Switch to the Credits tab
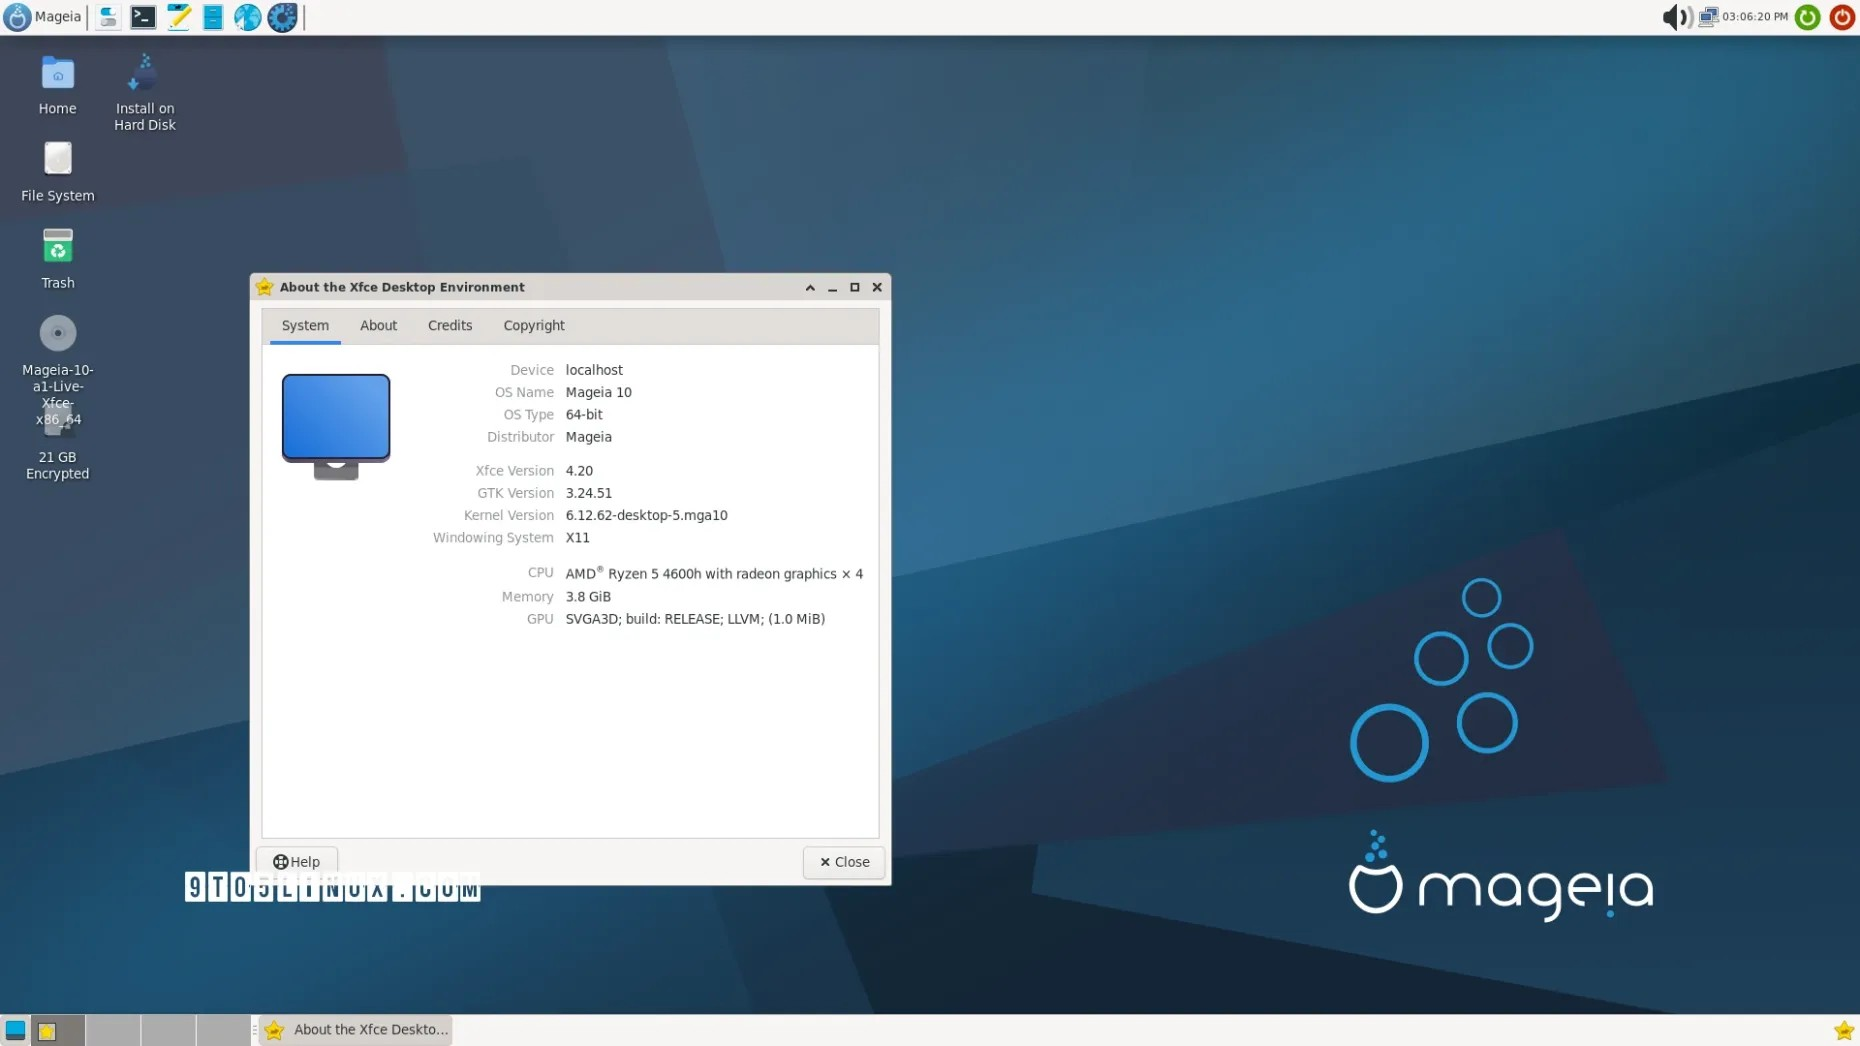Image resolution: width=1860 pixels, height=1046 pixels. [449, 326]
